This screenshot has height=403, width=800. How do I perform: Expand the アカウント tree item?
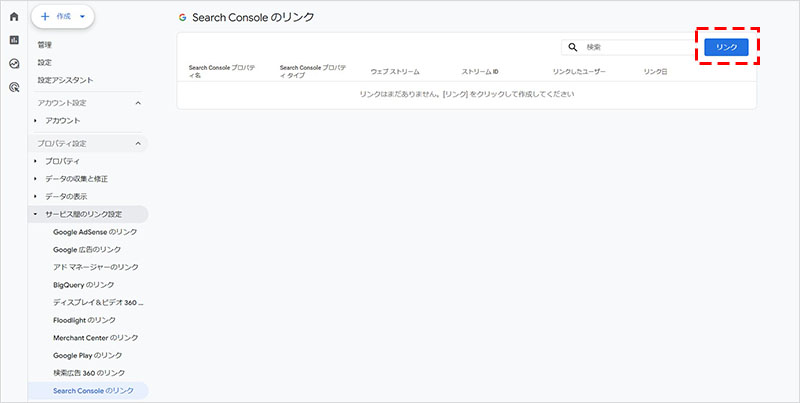[x=36, y=121]
